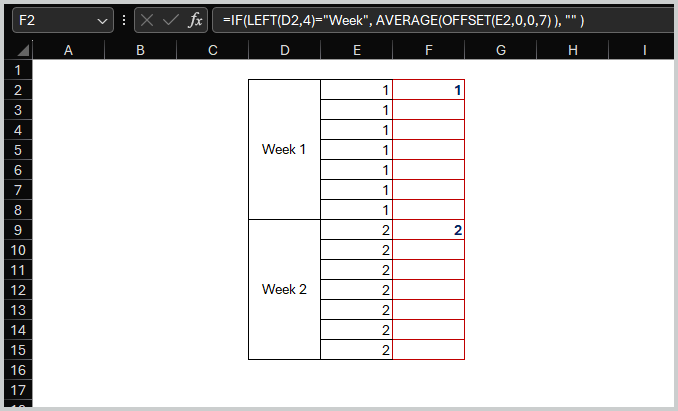Viewport: 678px width, 411px height.
Task: Select column C header
Action: tap(212, 50)
